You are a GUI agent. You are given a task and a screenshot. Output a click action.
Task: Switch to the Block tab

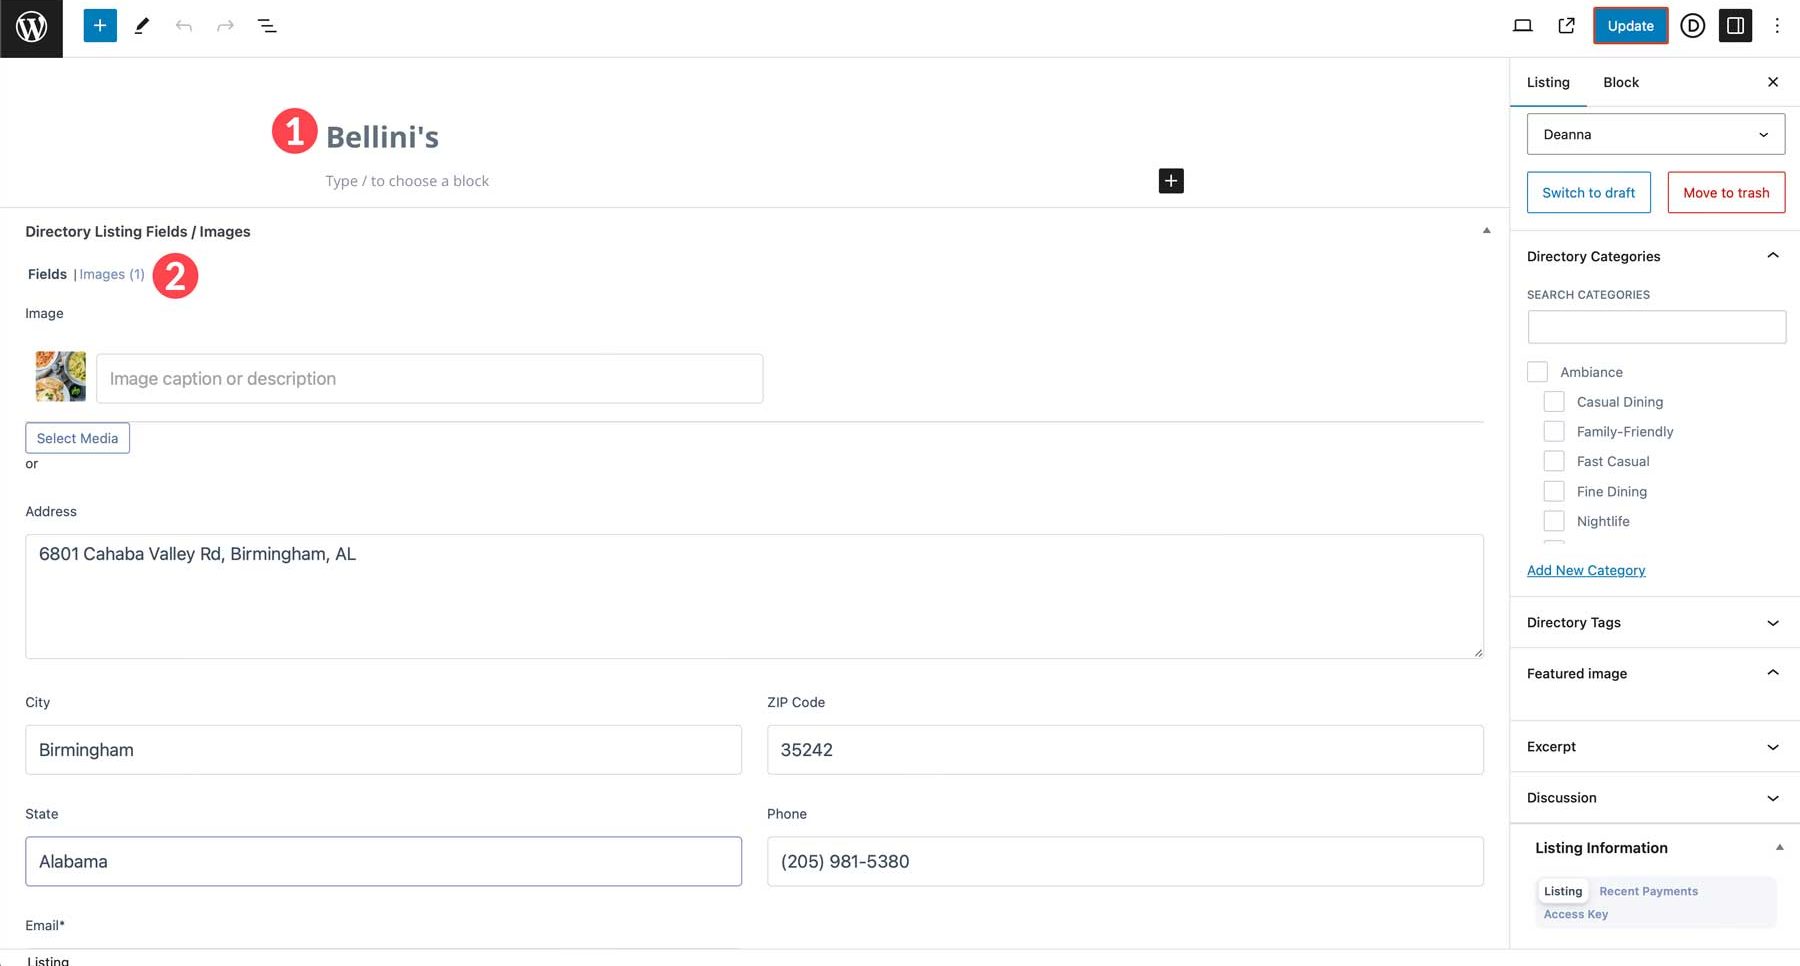pyautogui.click(x=1620, y=82)
